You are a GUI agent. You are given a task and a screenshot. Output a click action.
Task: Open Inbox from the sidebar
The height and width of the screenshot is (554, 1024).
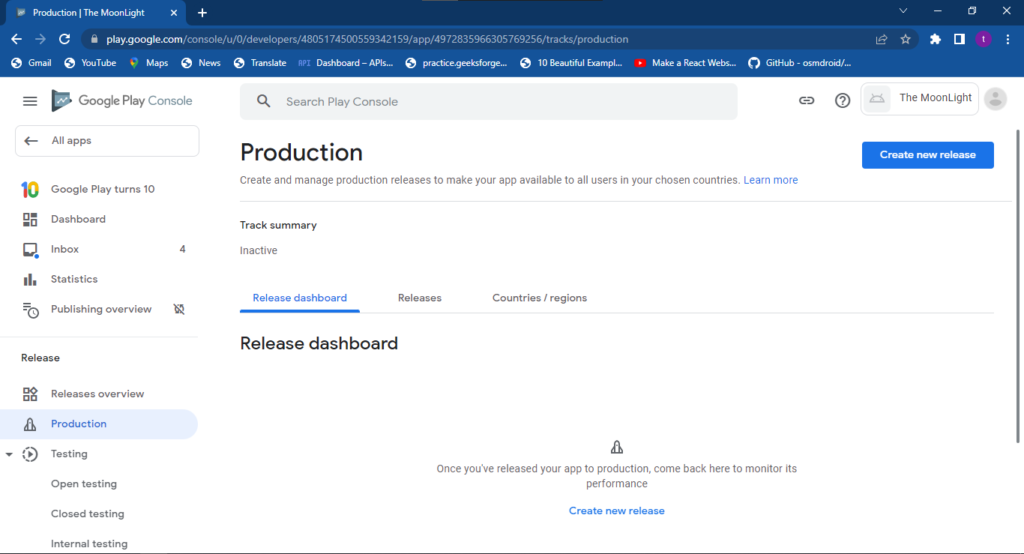pos(65,249)
